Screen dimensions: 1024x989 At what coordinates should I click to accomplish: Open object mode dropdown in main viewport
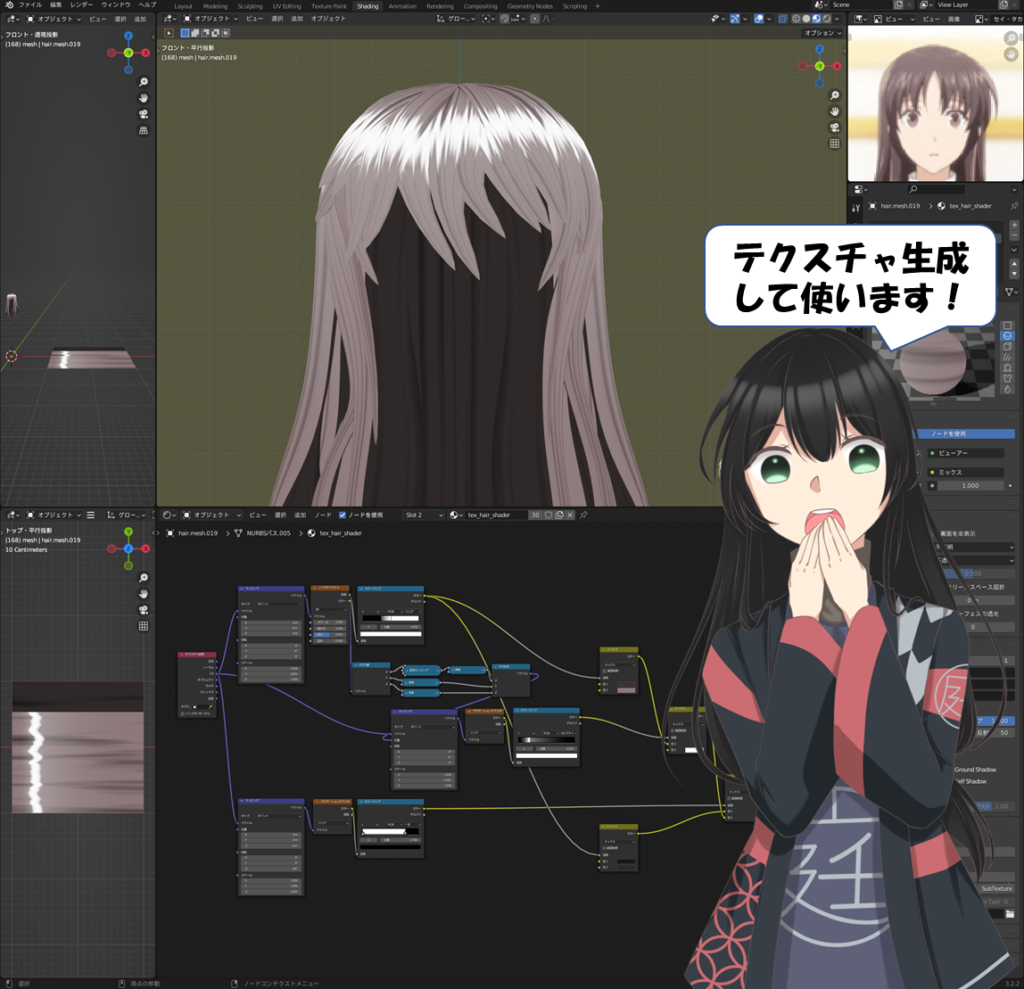click(210, 19)
